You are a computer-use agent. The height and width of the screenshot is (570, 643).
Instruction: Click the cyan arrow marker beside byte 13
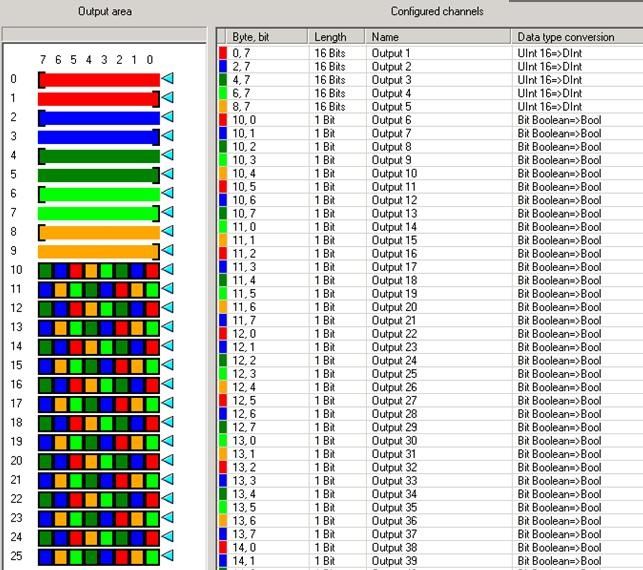[x=167, y=326]
